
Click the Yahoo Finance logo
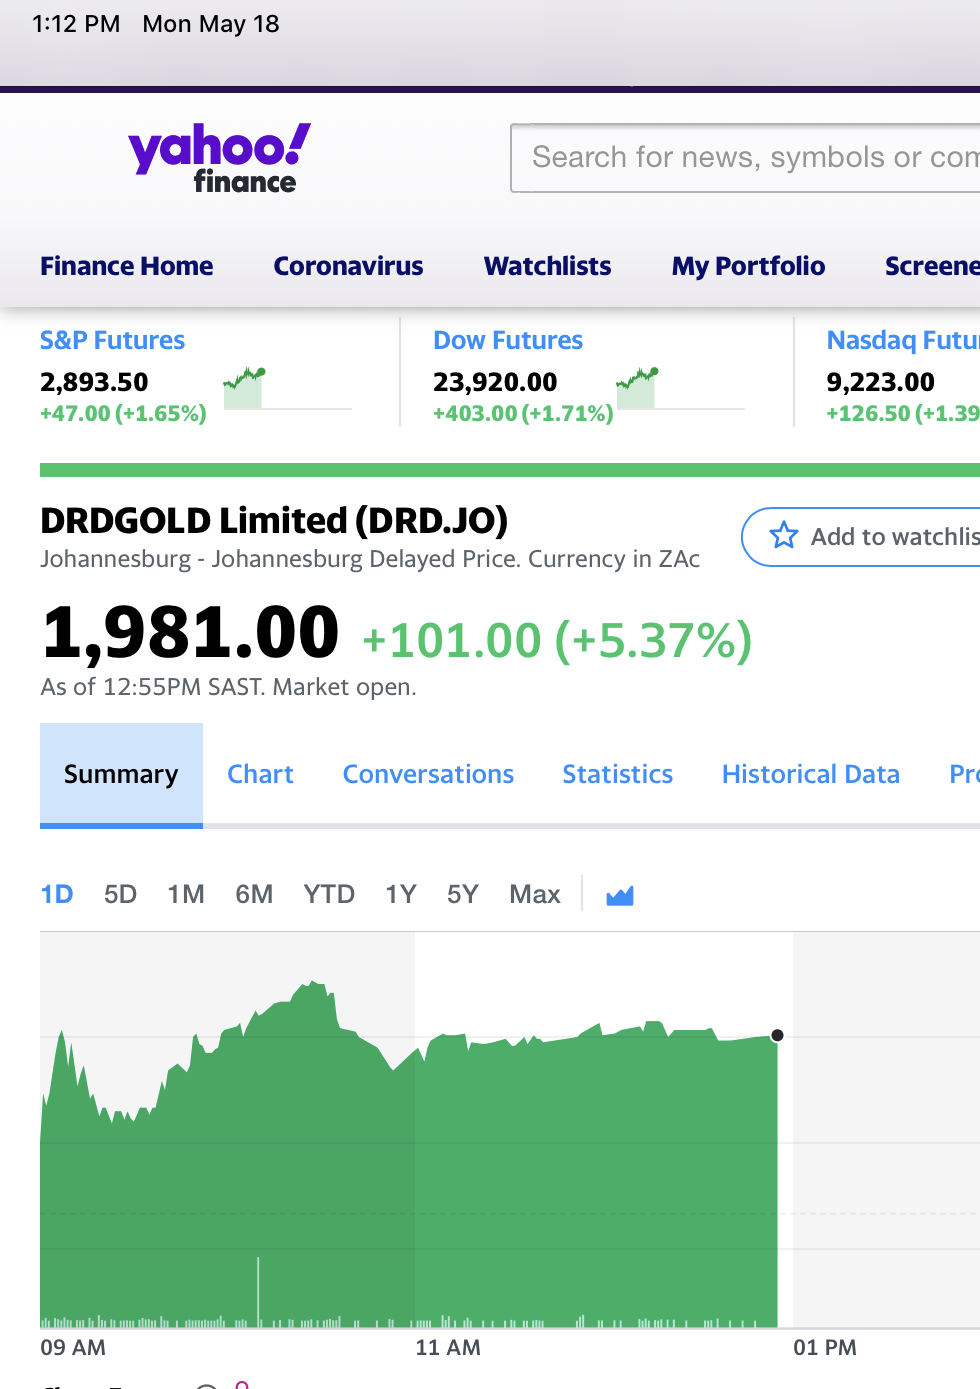coord(219,158)
